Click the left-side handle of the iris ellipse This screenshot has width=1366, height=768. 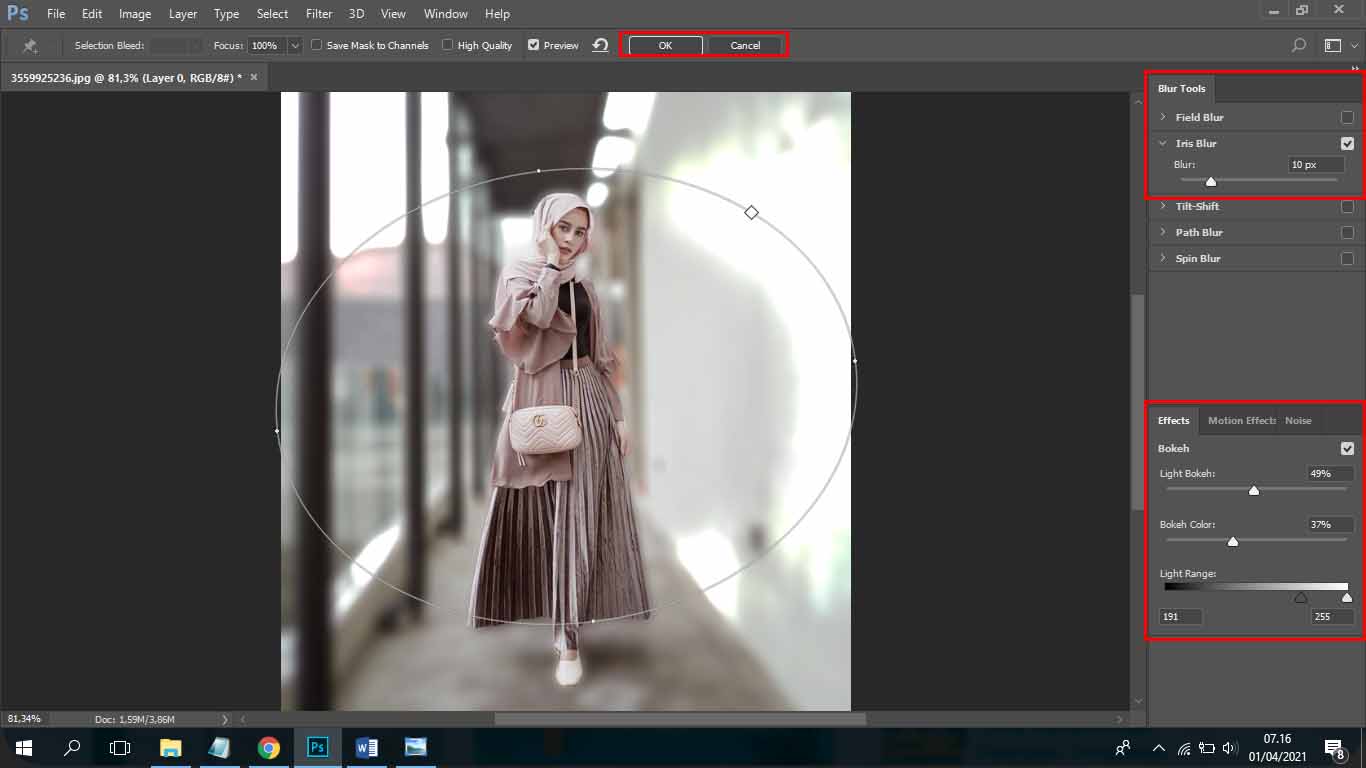pos(277,430)
